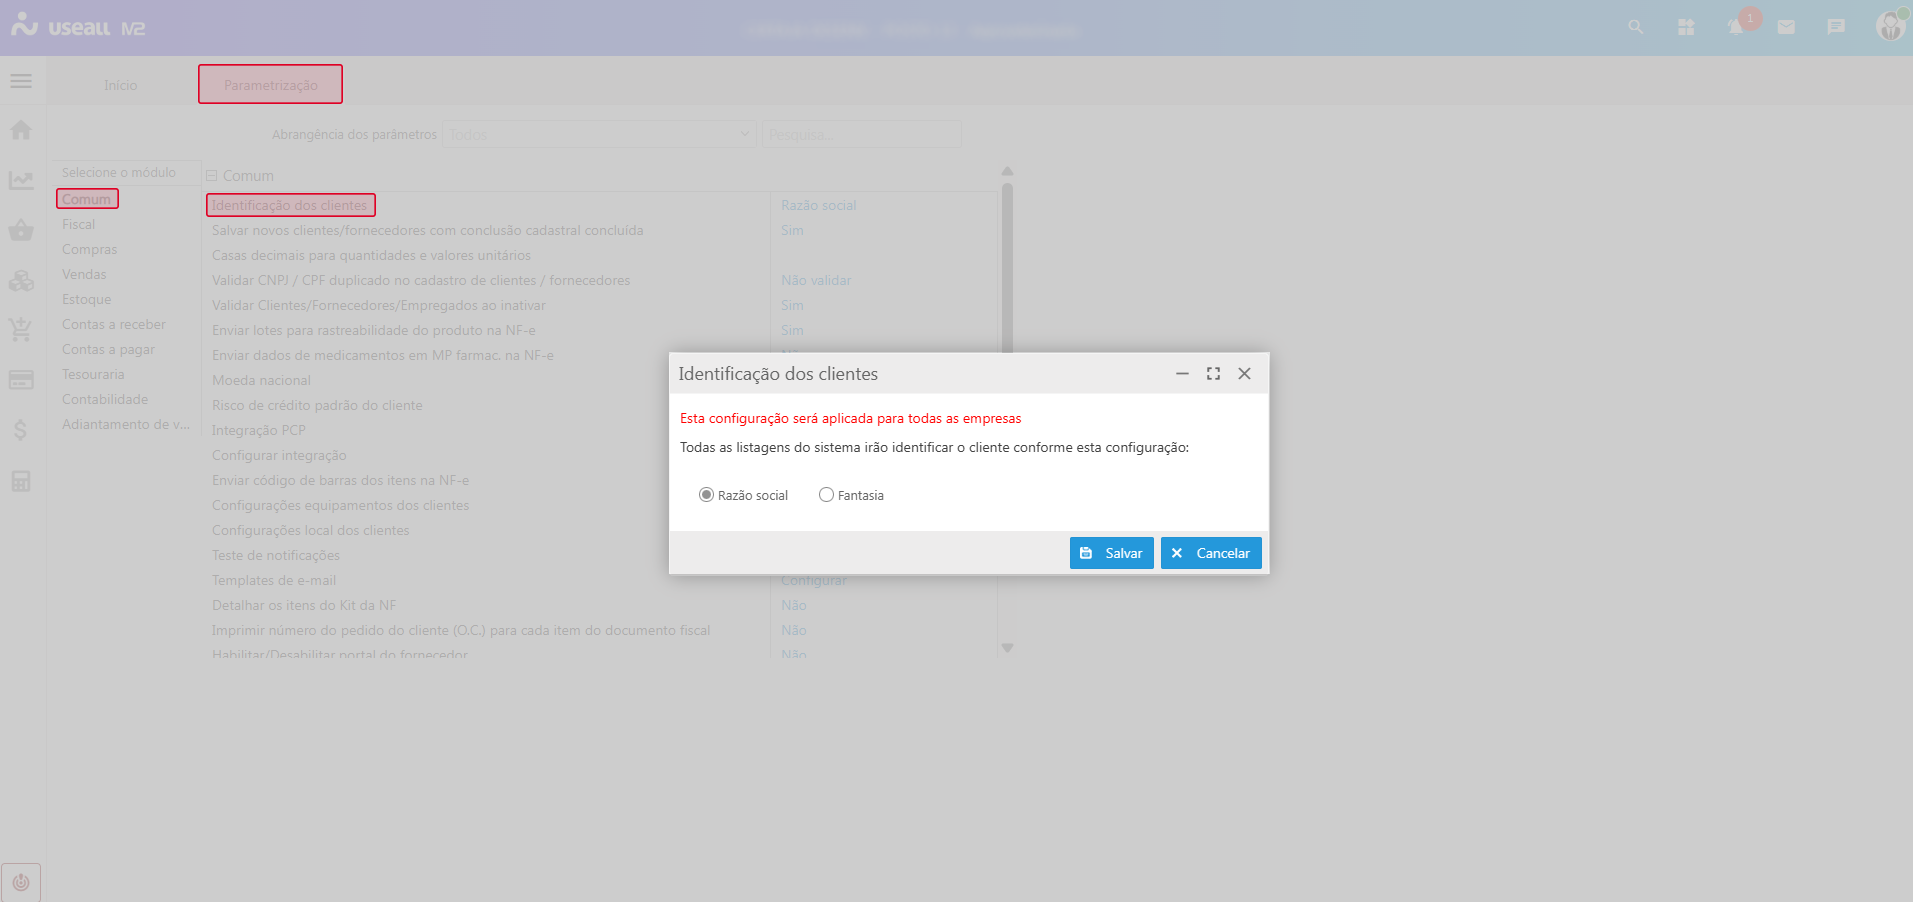Open the stacked cubes sidebar icon

21,281
